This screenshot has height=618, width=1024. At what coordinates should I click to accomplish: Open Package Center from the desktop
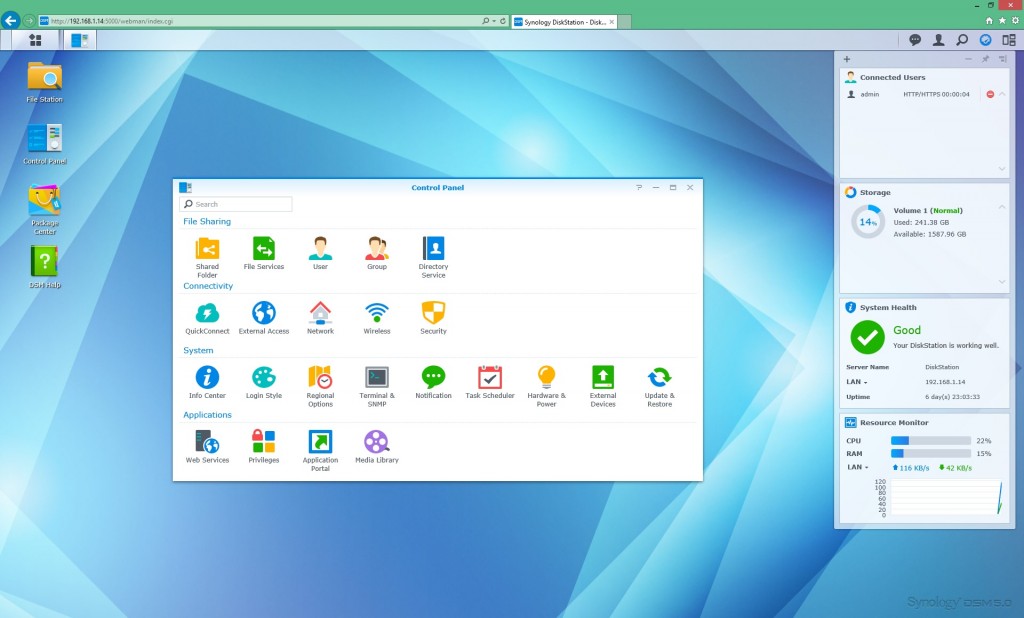point(44,201)
